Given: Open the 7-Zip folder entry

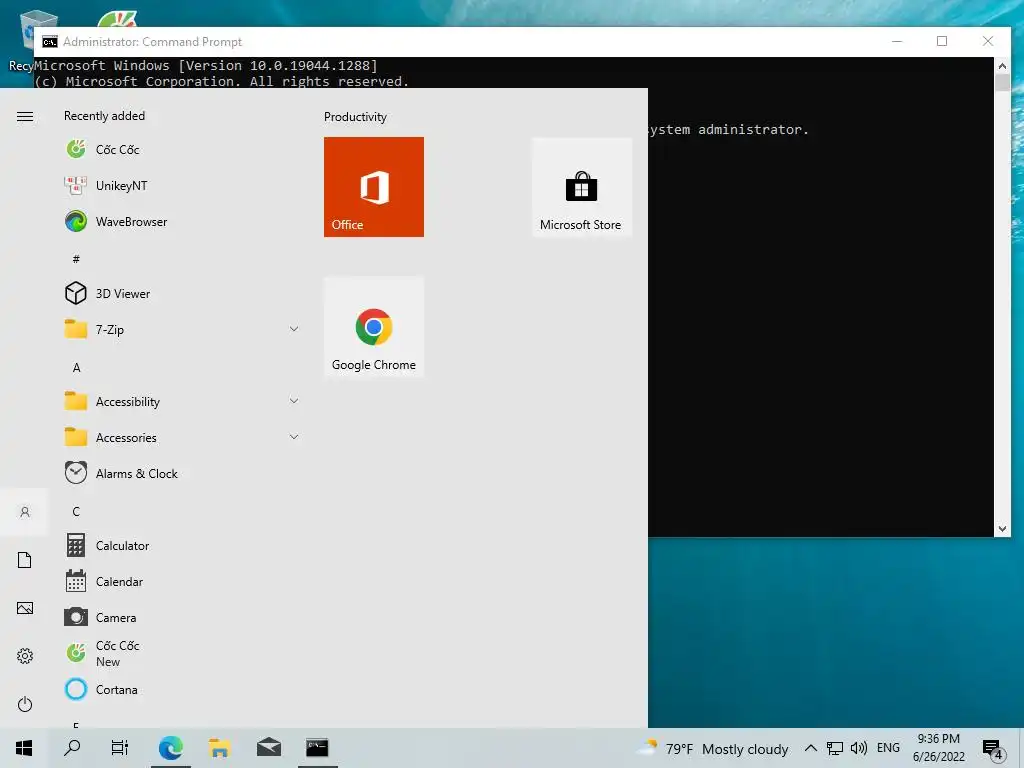Looking at the screenshot, I should pyautogui.click(x=183, y=329).
